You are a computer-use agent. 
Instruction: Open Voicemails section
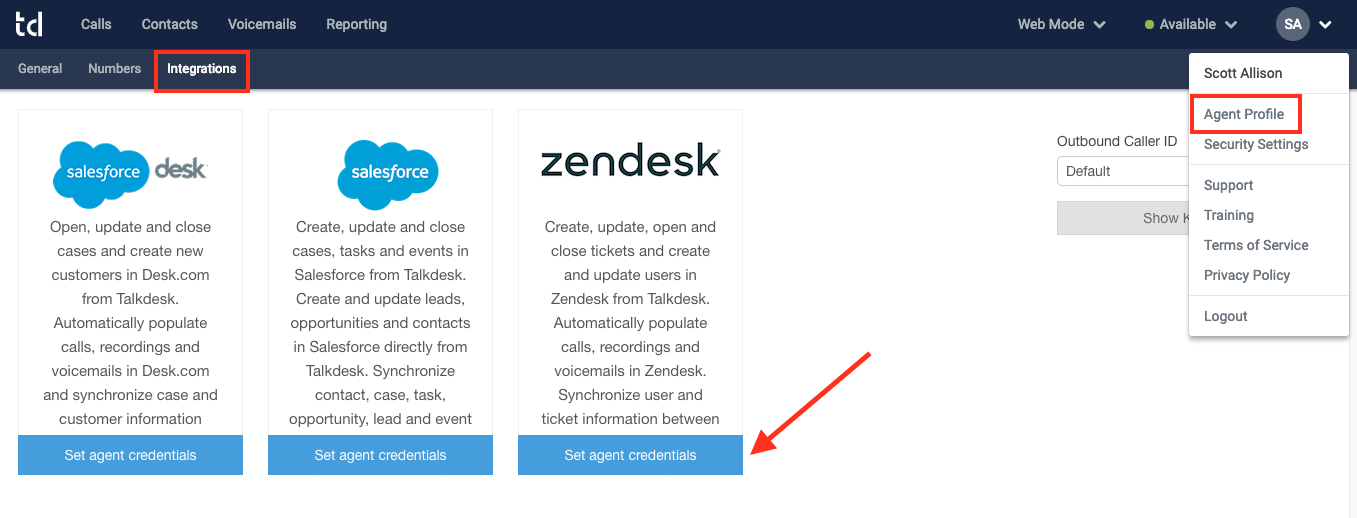point(262,24)
